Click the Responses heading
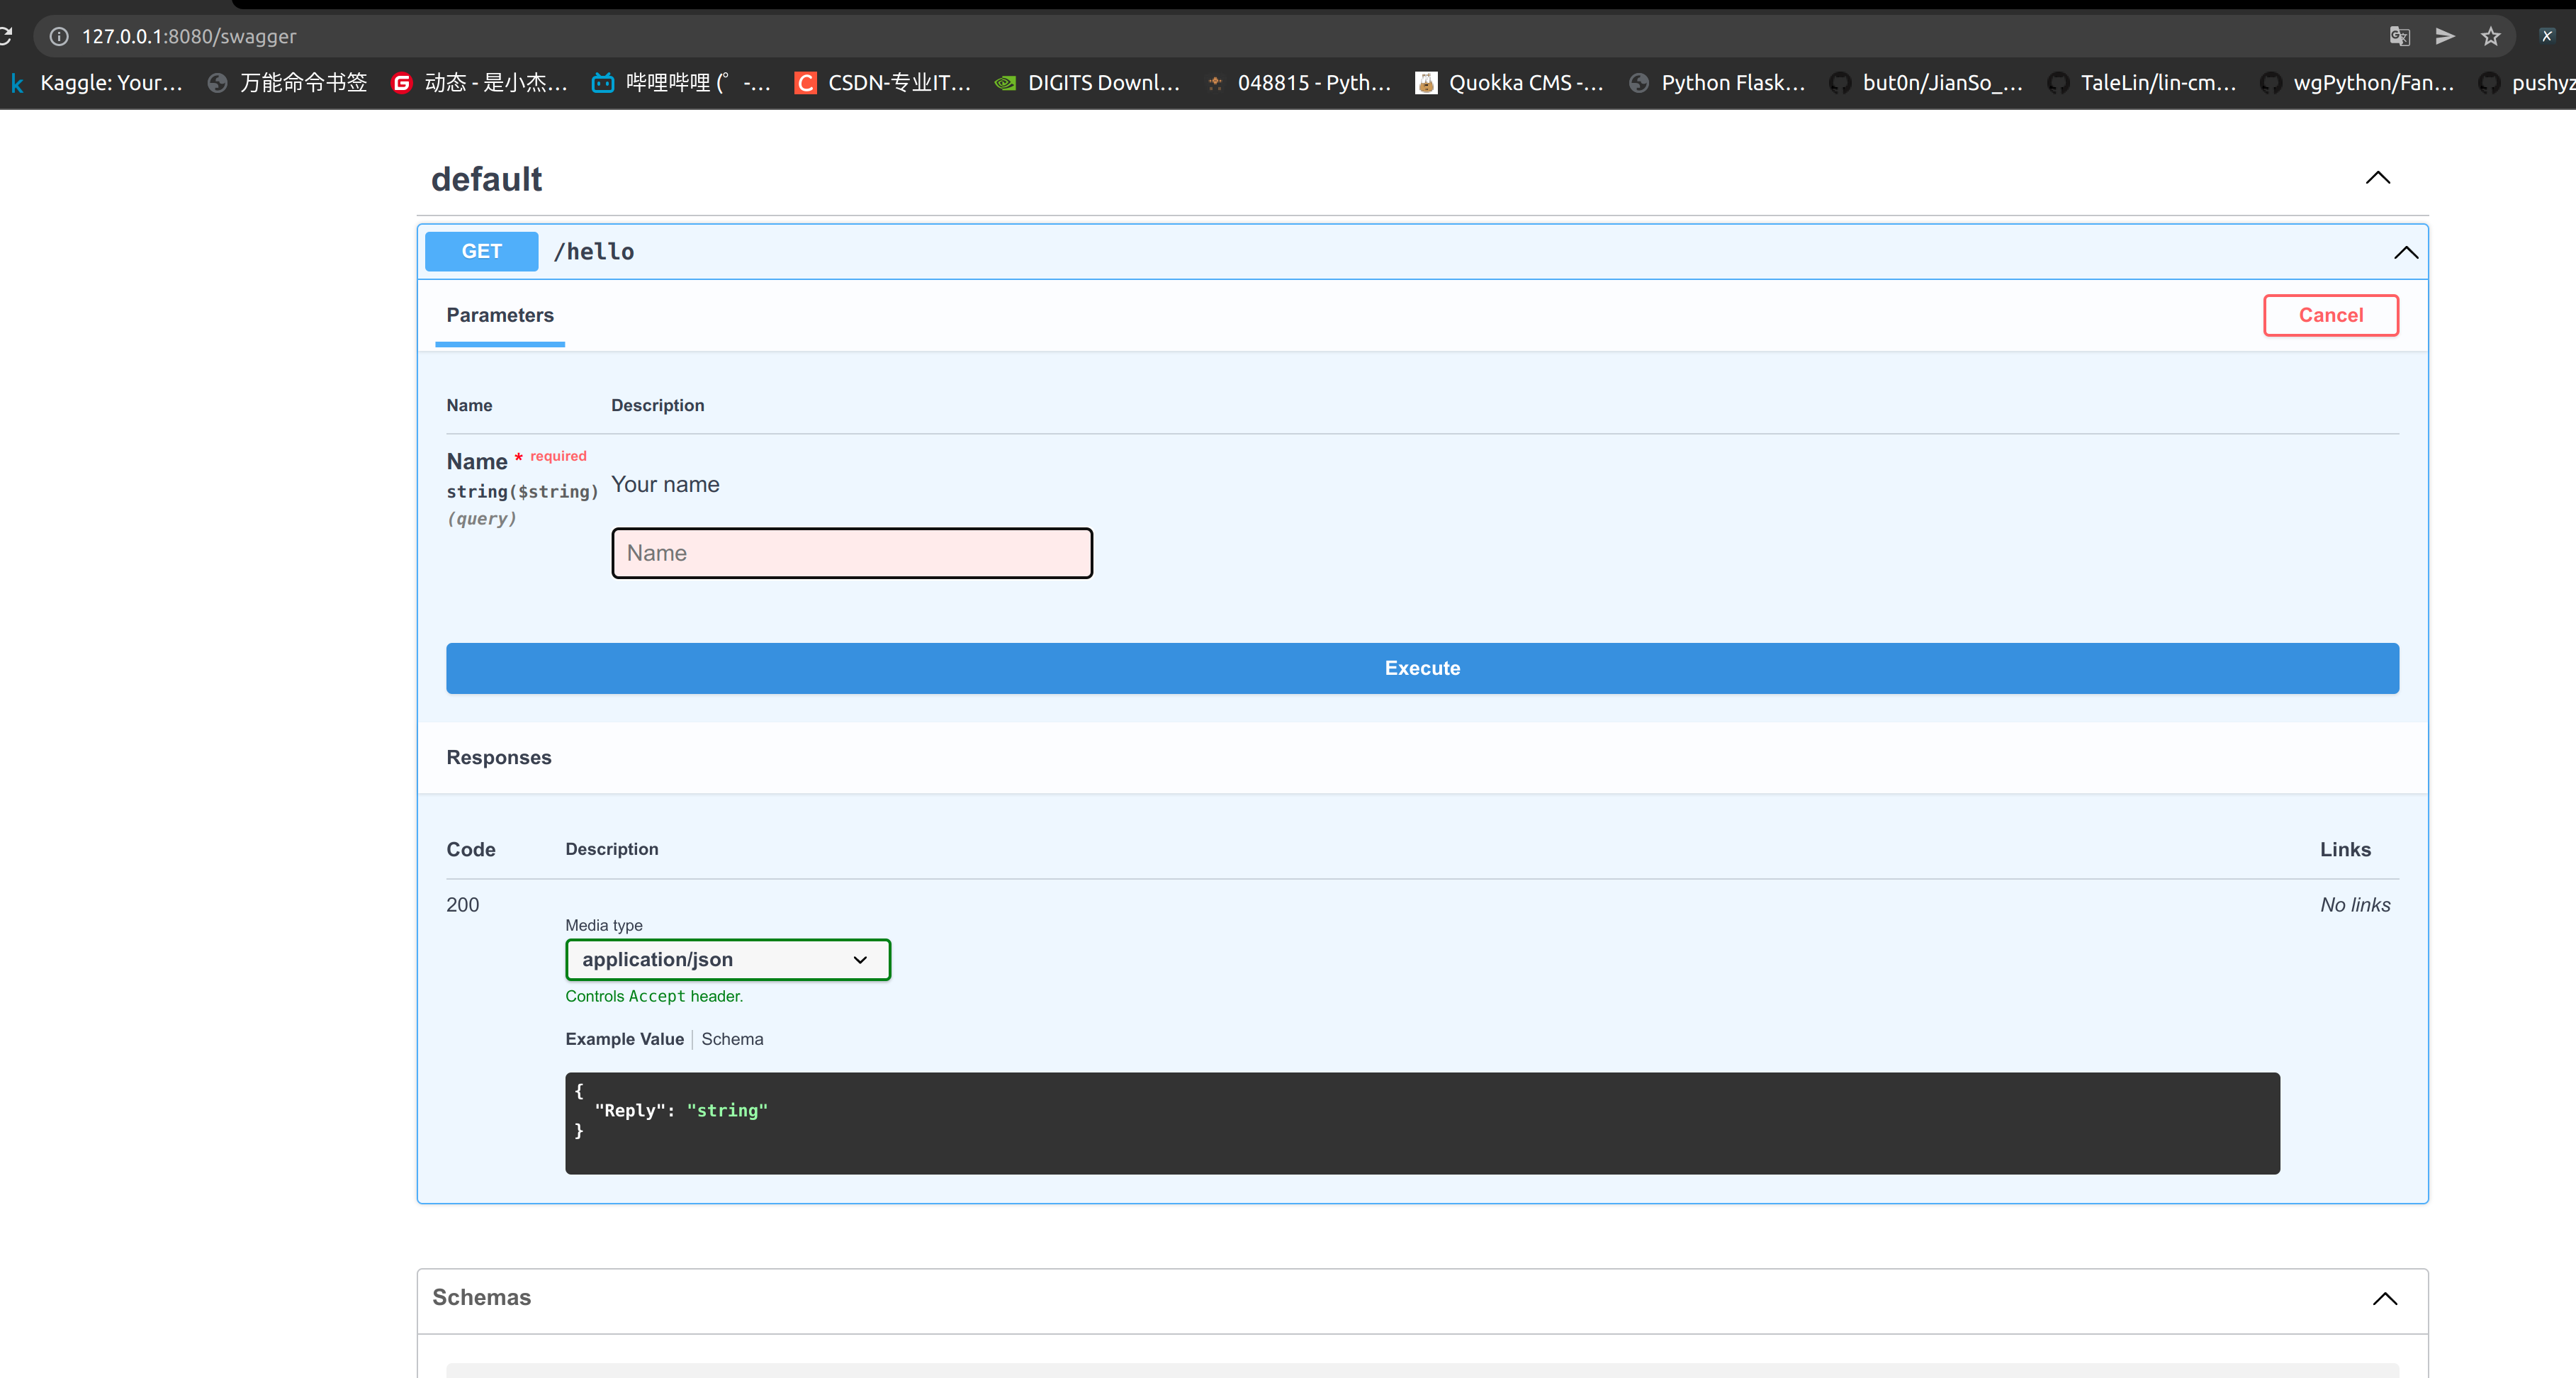The image size is (2576, 1378). [x=498, y=757]
